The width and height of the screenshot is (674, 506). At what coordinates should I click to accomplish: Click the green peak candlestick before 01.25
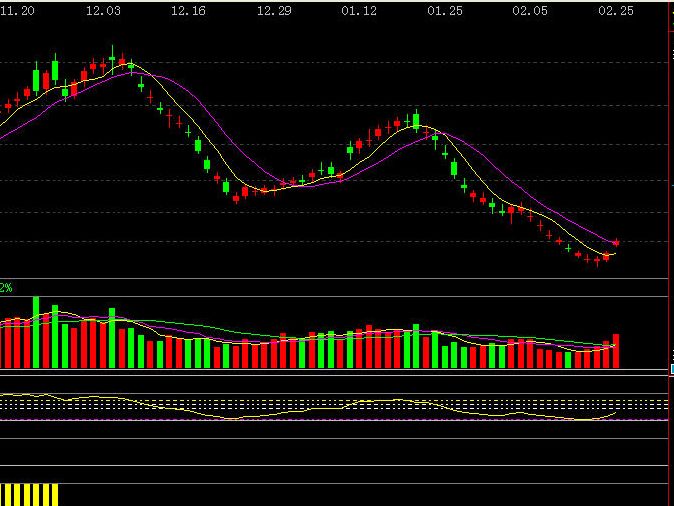click(x=416, y=121)
